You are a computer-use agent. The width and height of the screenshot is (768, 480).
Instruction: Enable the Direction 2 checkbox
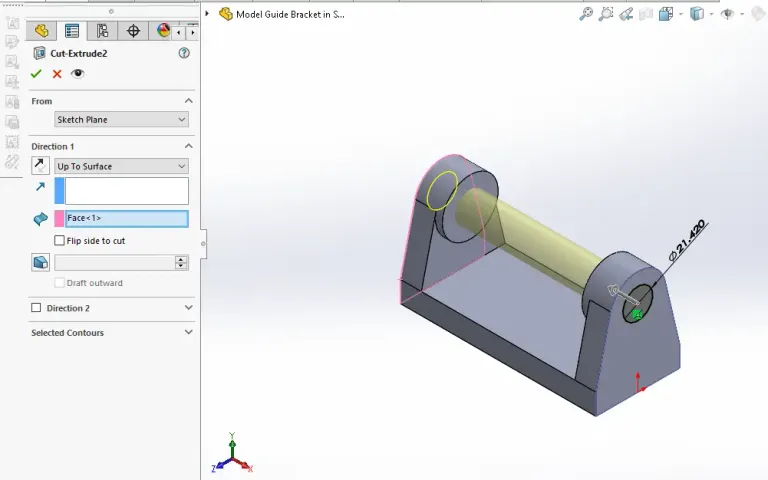point(37,308)
